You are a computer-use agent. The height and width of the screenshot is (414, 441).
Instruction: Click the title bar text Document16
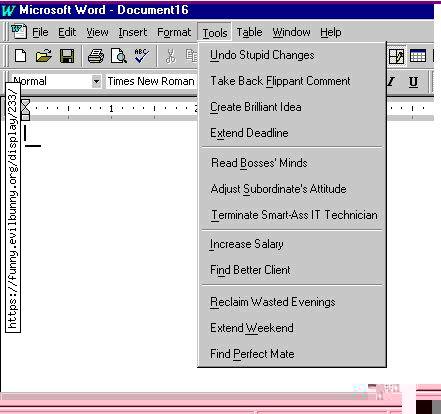click(x=153, y=10)
